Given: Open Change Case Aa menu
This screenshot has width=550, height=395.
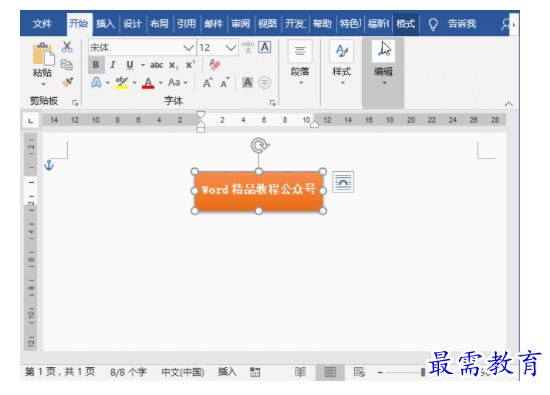Looking at the screenshot, I should [x=177, y=83].
